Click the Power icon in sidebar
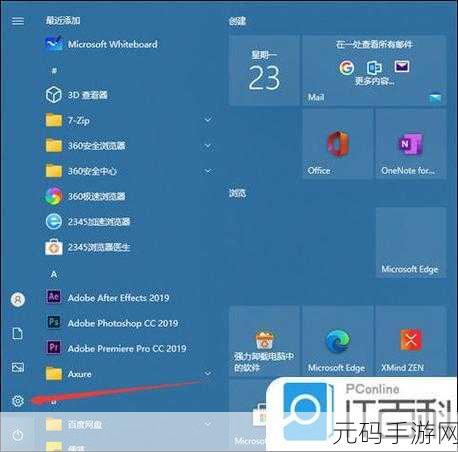Screen dimensions: 458x452 coord(18,435)
